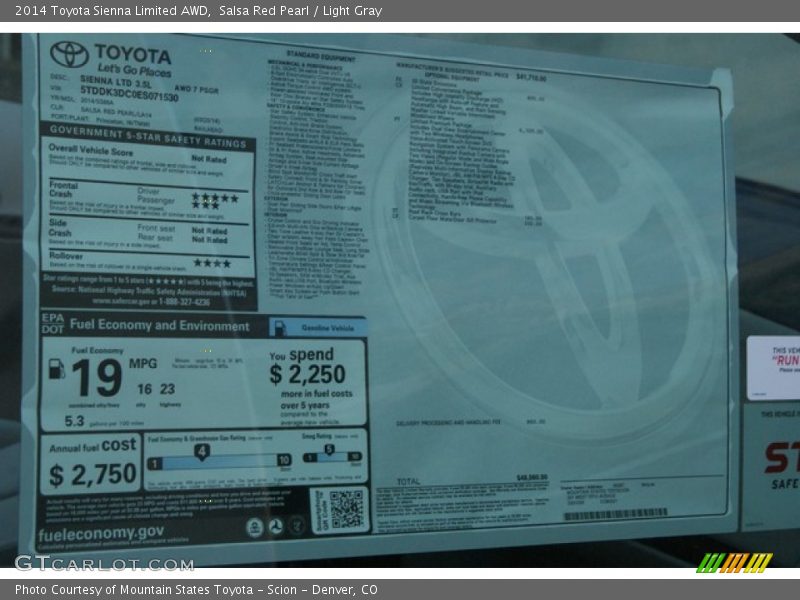Select 'Salsa Red Pearl / Light Gray' caption

pos(301,11)
